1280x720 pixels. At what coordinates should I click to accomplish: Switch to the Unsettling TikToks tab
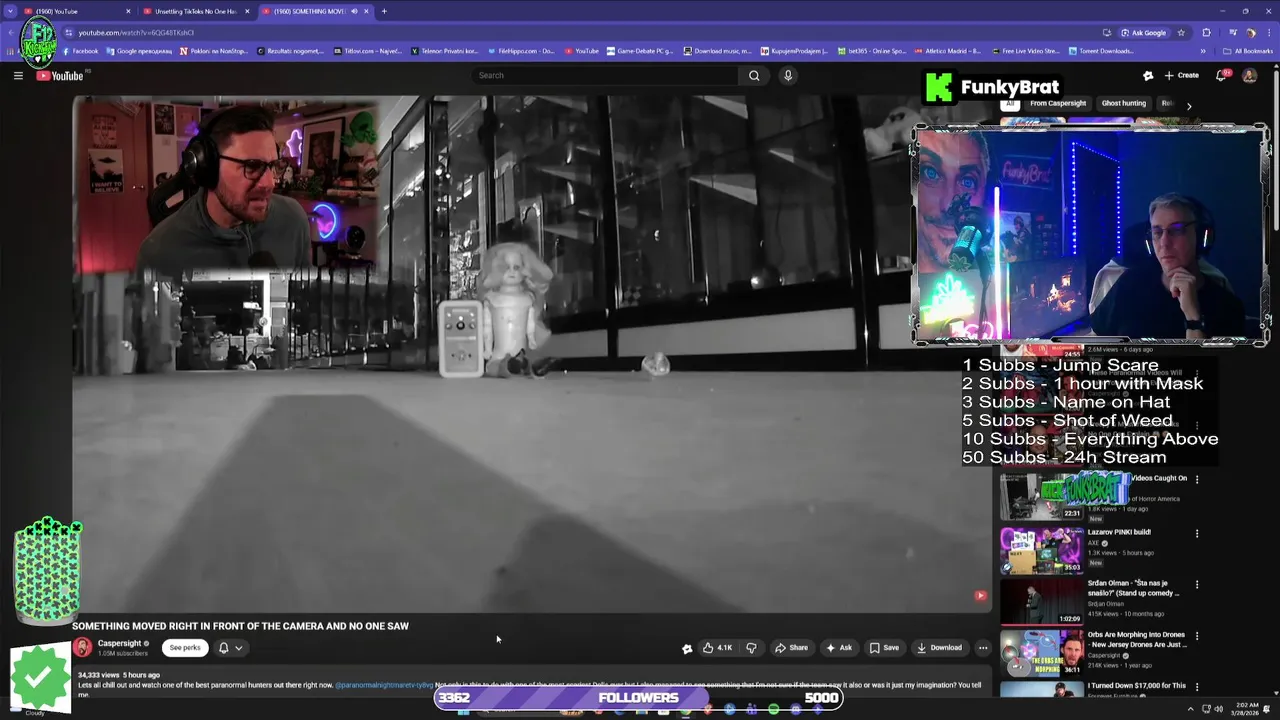coord(195,11)
